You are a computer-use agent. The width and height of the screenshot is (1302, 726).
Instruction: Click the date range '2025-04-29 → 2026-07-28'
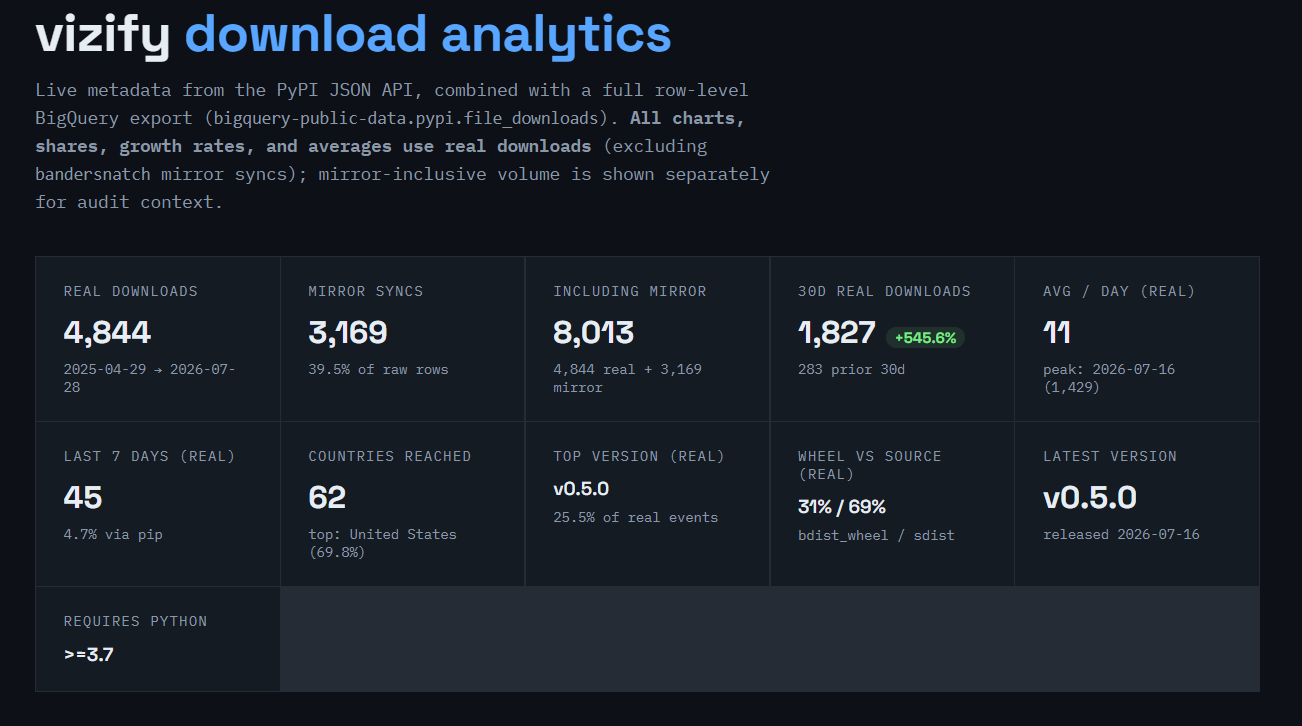click(149, 378)
